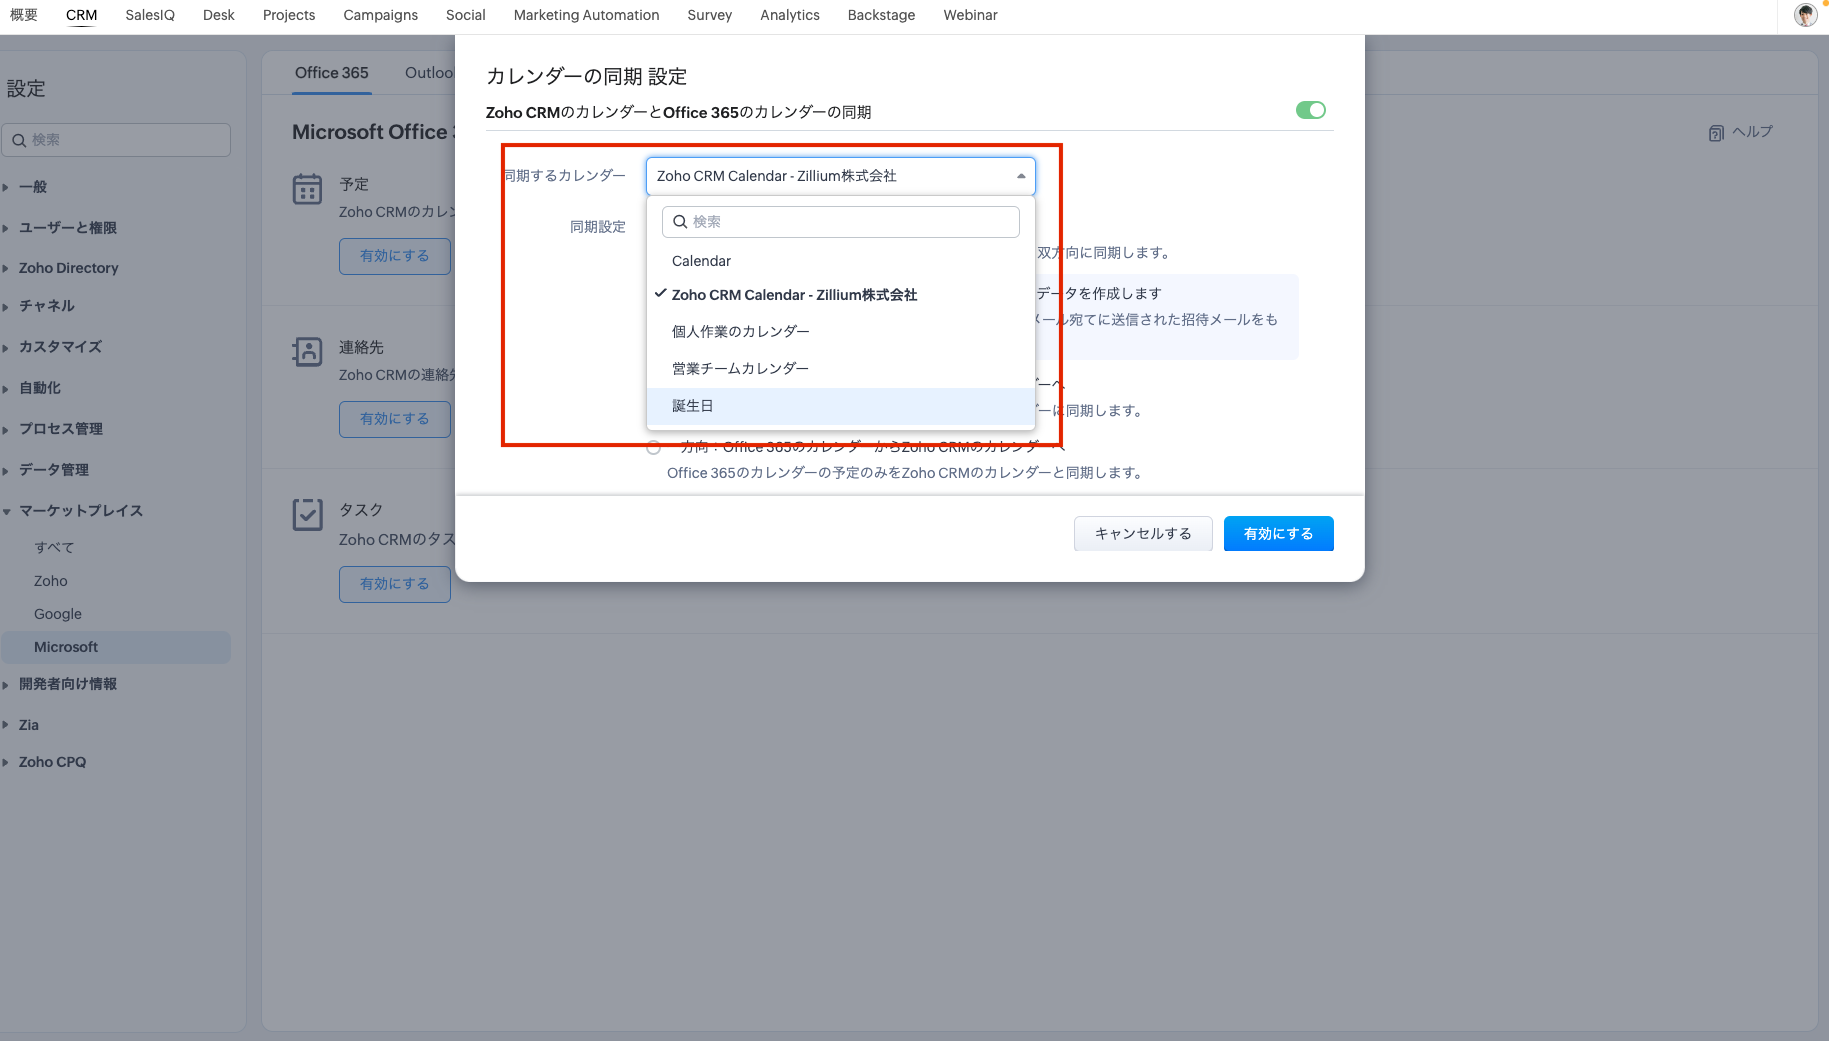Click 有効にする under 予定

395,256
